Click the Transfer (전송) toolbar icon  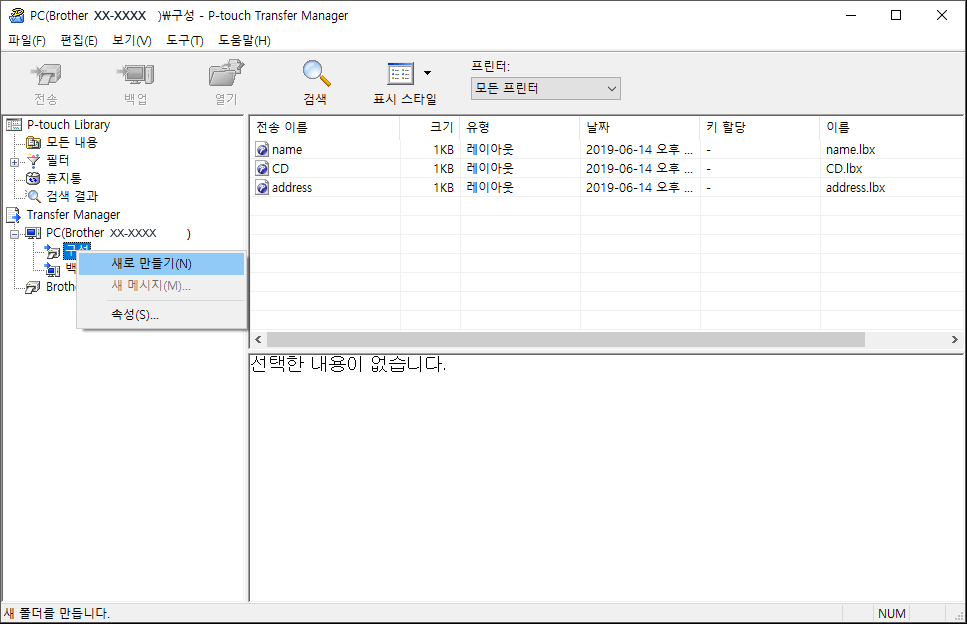click(46, 75)
